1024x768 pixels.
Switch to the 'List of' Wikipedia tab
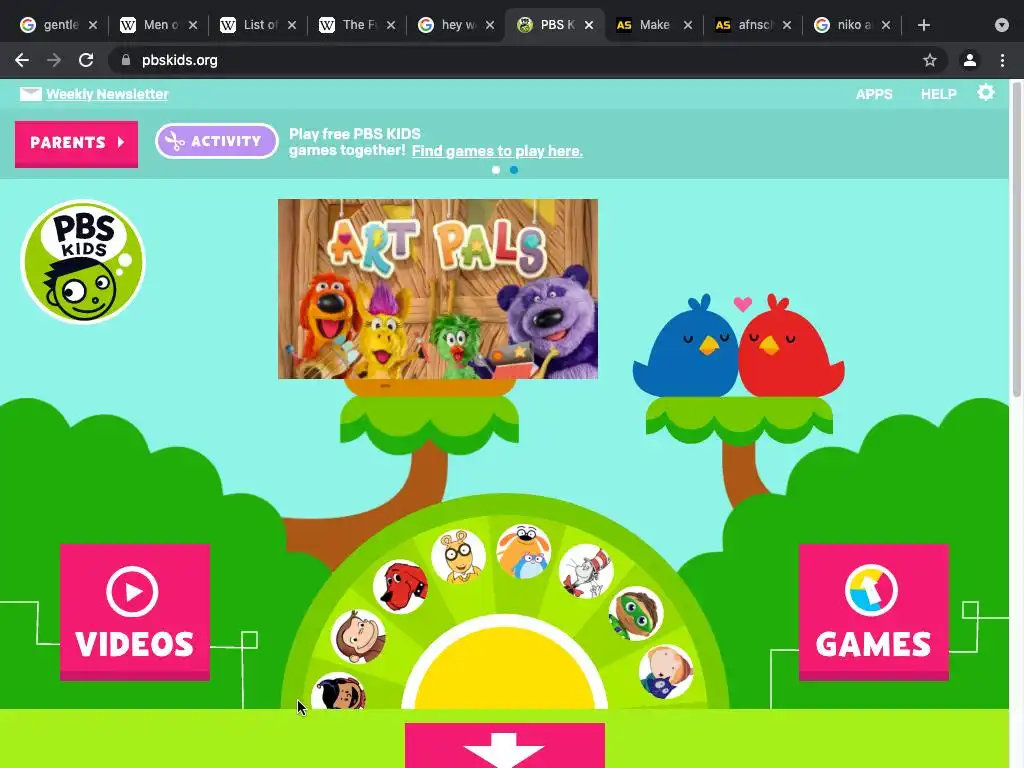pyautogui.click(x=257, y=25)
